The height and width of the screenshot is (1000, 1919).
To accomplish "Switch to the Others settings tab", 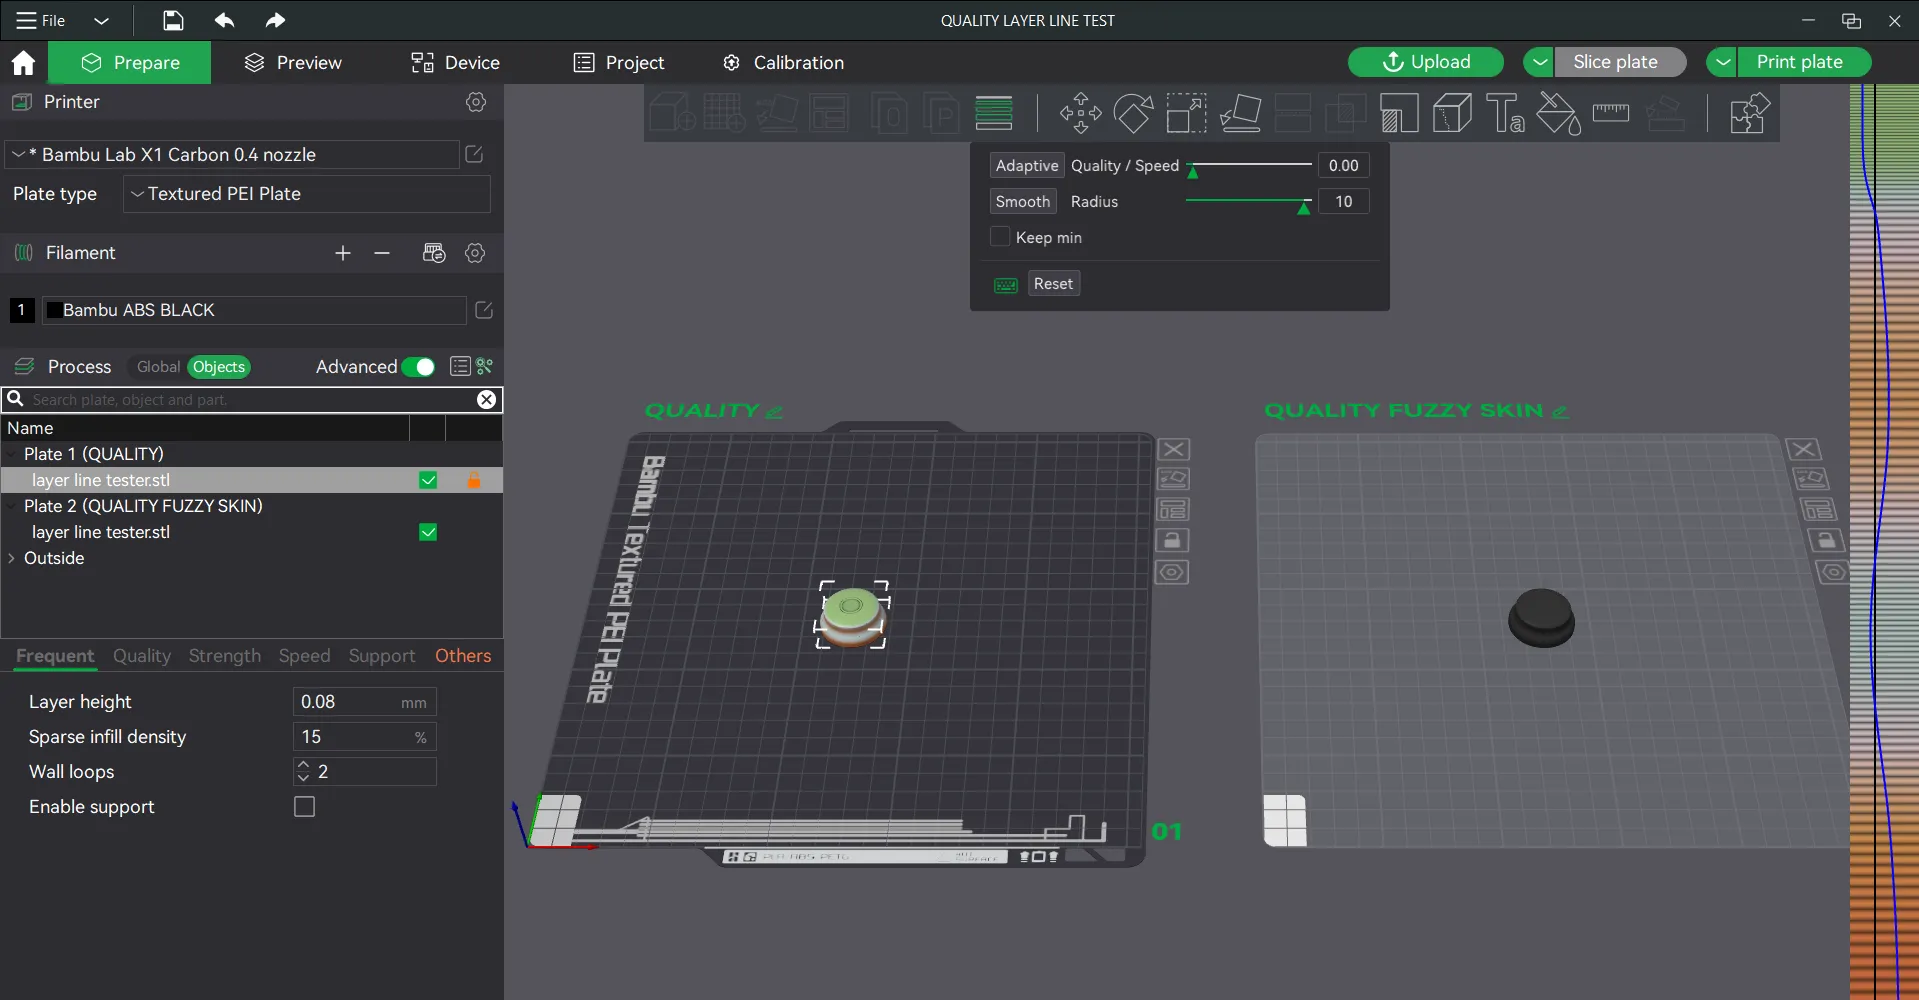I will (x=463, y=656).
